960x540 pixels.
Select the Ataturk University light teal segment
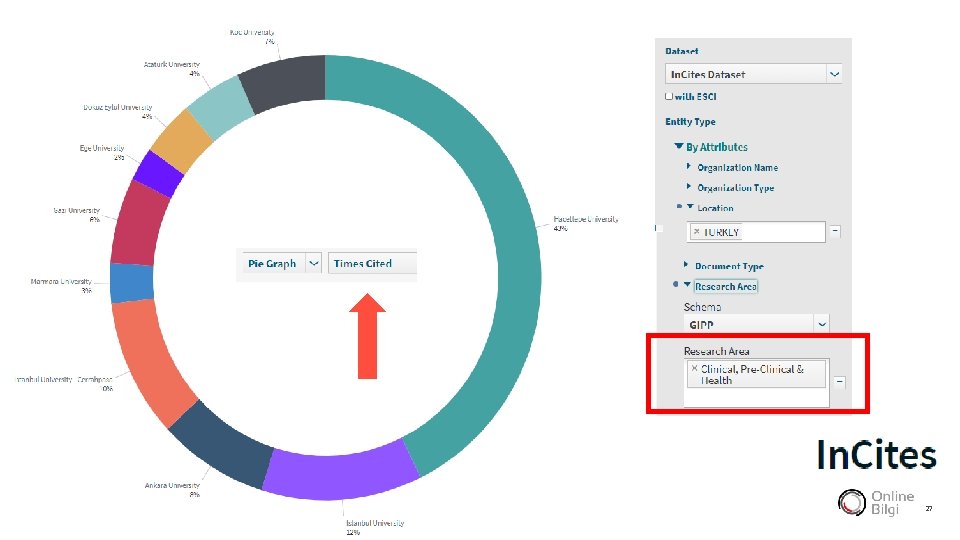tap(221, 108)
